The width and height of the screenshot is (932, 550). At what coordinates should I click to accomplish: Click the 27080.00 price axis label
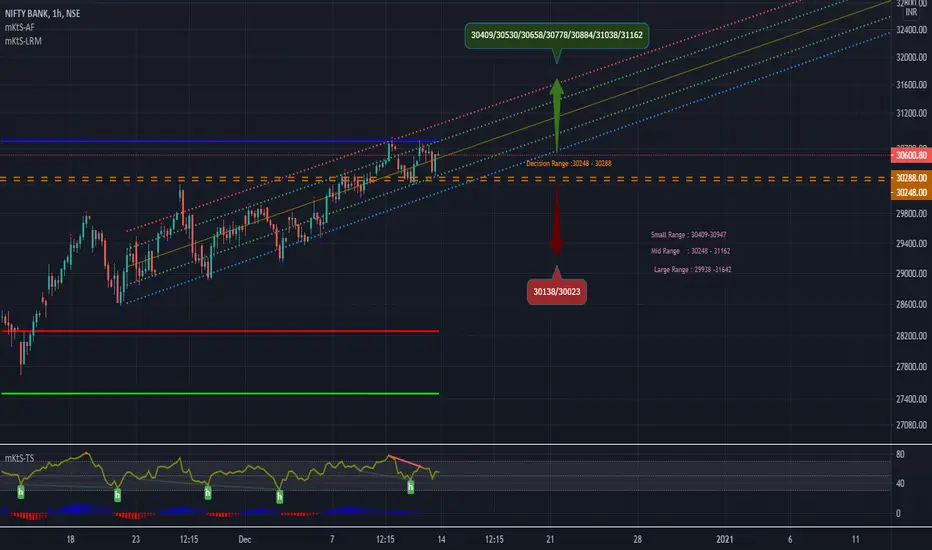[x=911, y=425]
